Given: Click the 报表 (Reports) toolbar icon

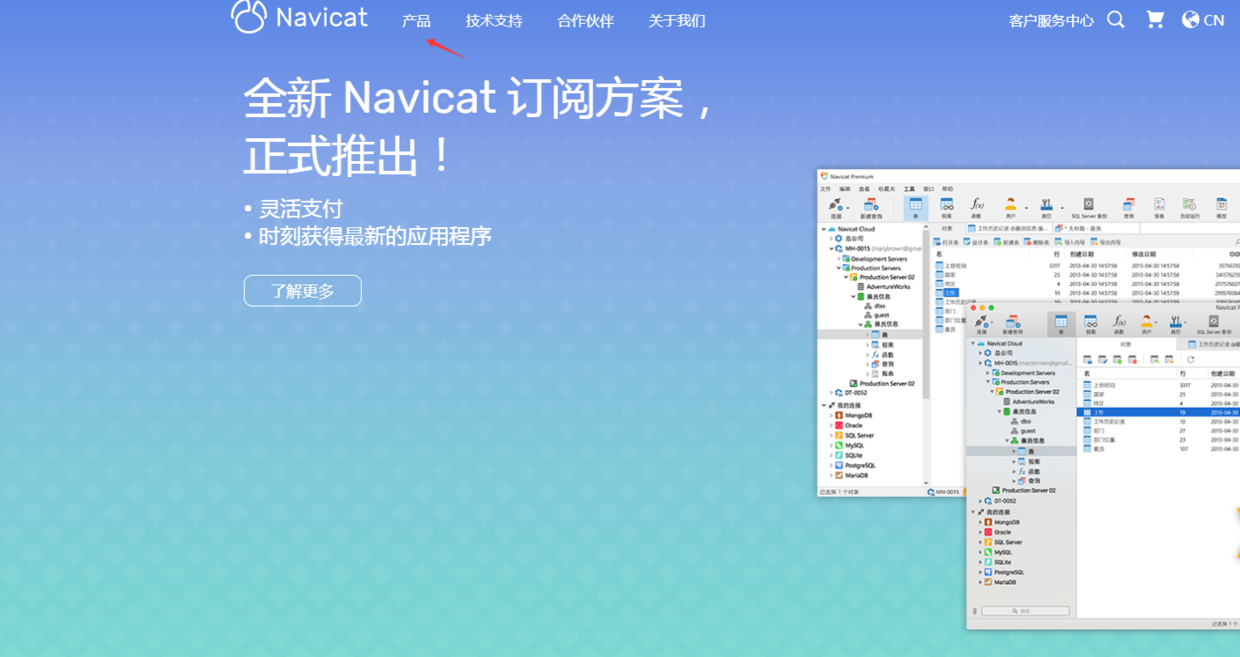Looking at the screenshot, I should [x=1158, y=206].
